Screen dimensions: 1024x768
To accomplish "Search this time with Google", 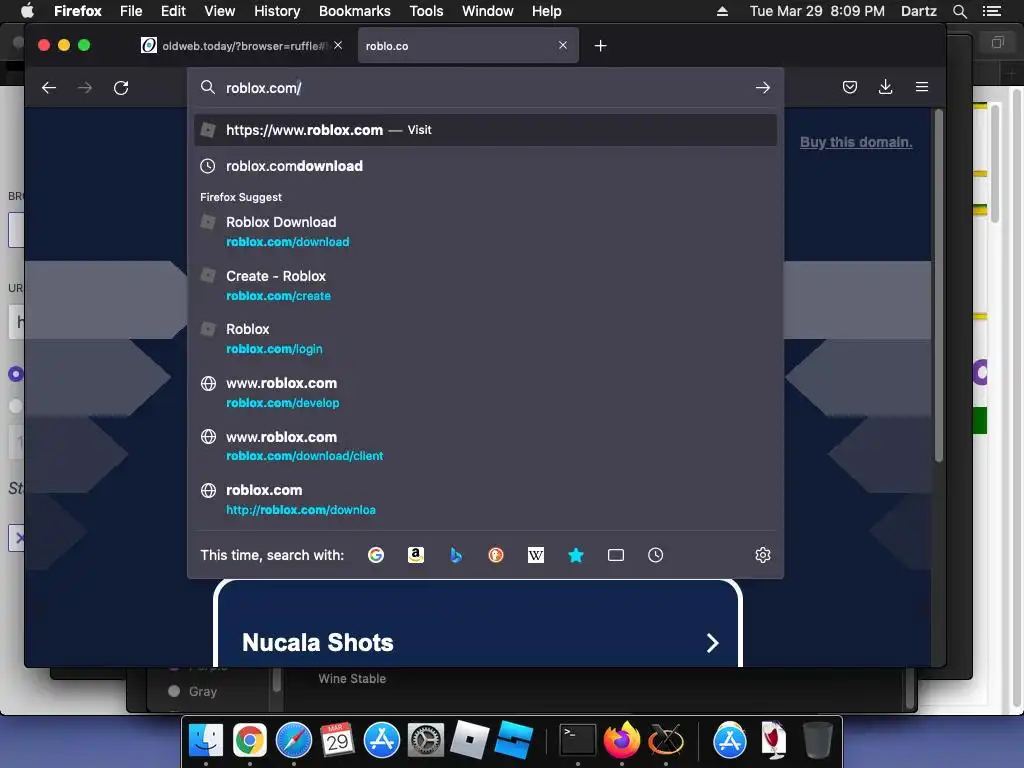I will pos(376,555).
